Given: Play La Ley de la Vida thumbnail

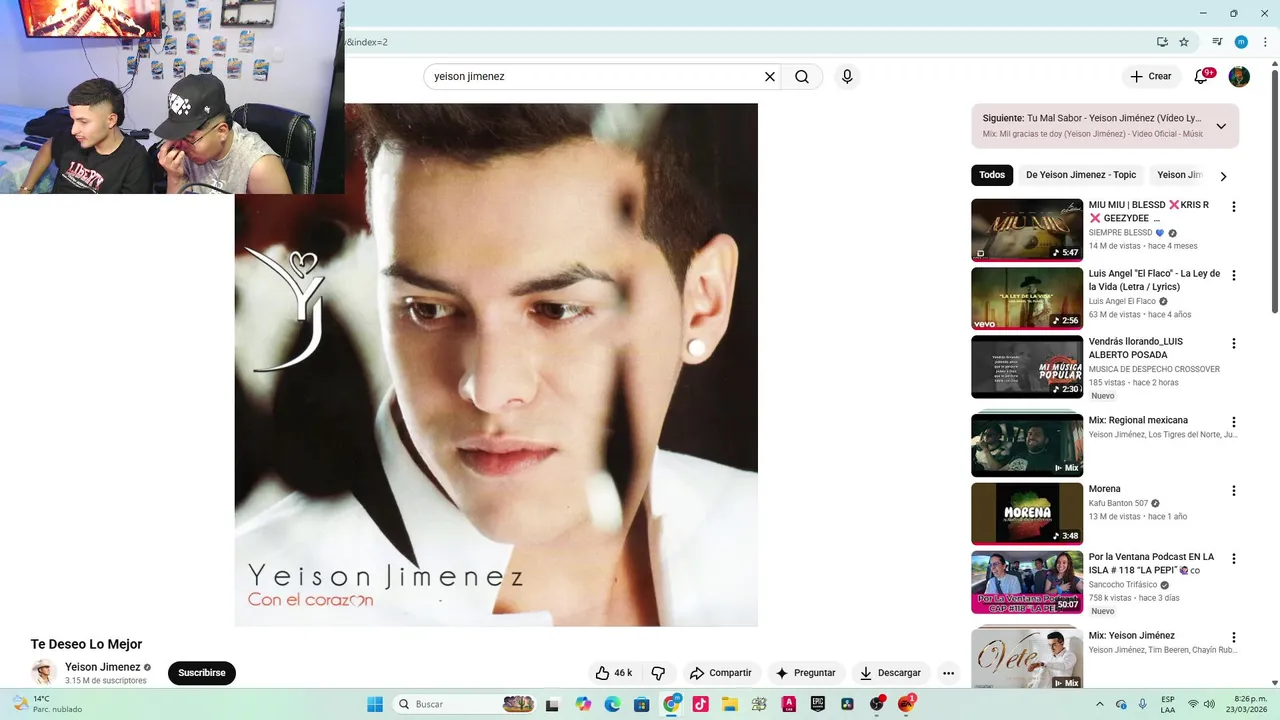Looking at the screenshot, I should (x=1027, y=298).
